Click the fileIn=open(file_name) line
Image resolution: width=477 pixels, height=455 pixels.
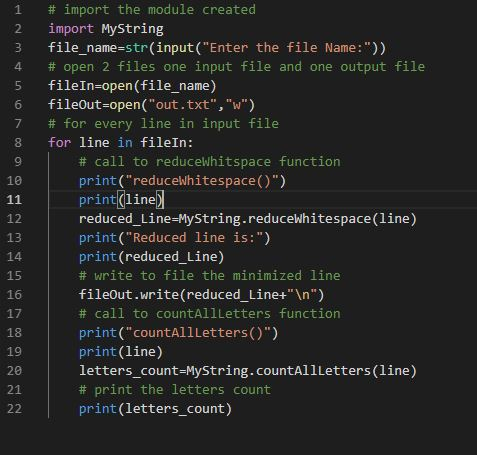click(132, 86)
